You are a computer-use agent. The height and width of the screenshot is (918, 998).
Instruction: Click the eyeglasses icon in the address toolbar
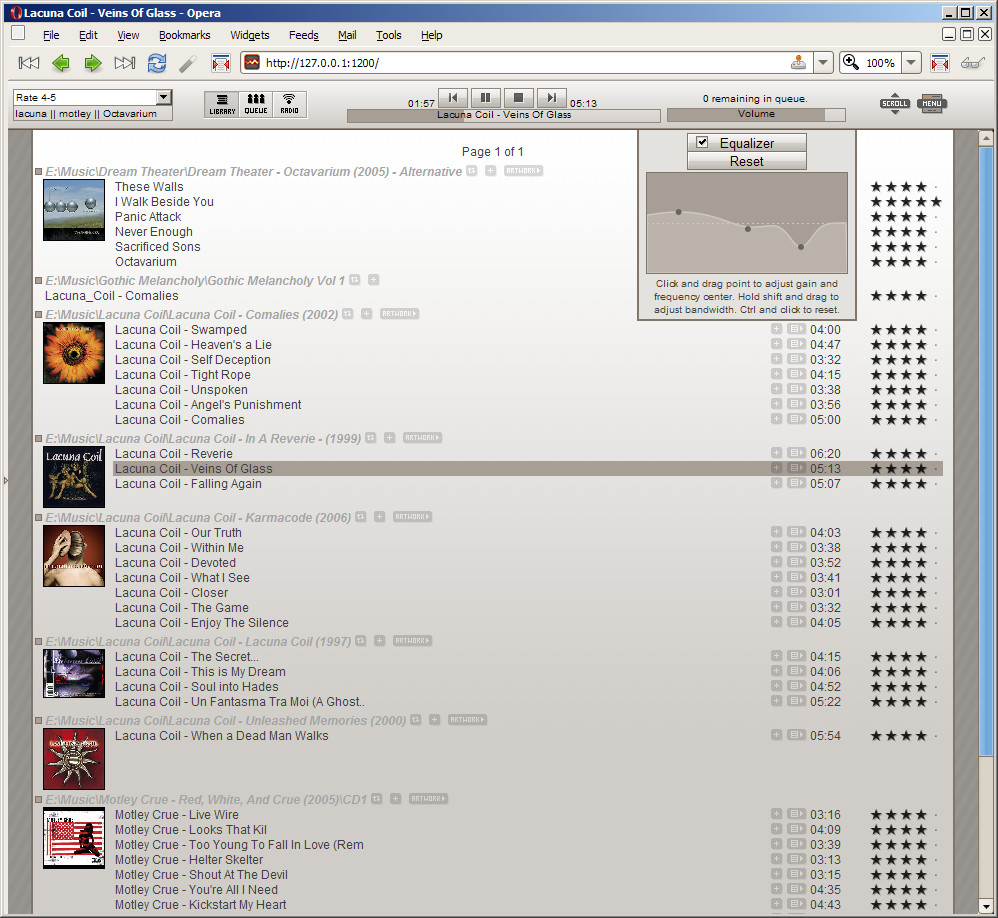(973, 62)
